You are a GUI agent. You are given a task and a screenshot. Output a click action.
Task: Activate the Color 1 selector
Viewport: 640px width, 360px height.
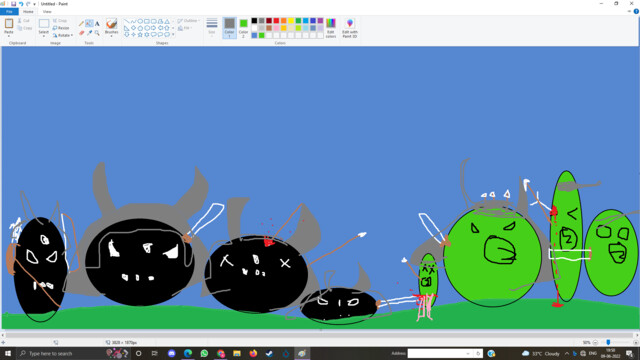229,28
